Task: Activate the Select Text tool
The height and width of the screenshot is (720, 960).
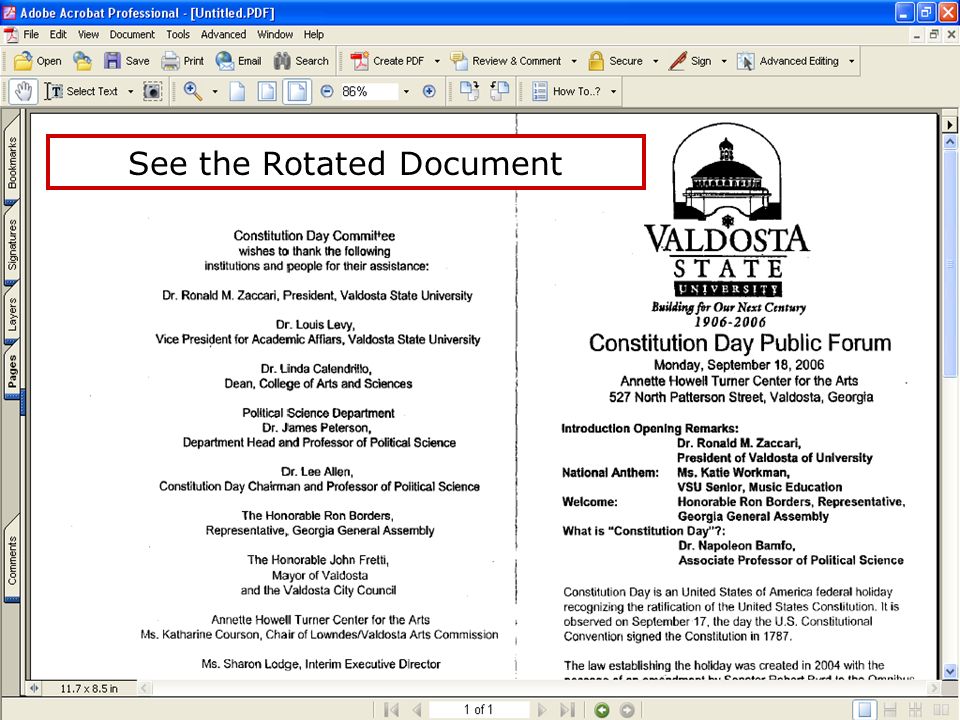Action: 80,91
